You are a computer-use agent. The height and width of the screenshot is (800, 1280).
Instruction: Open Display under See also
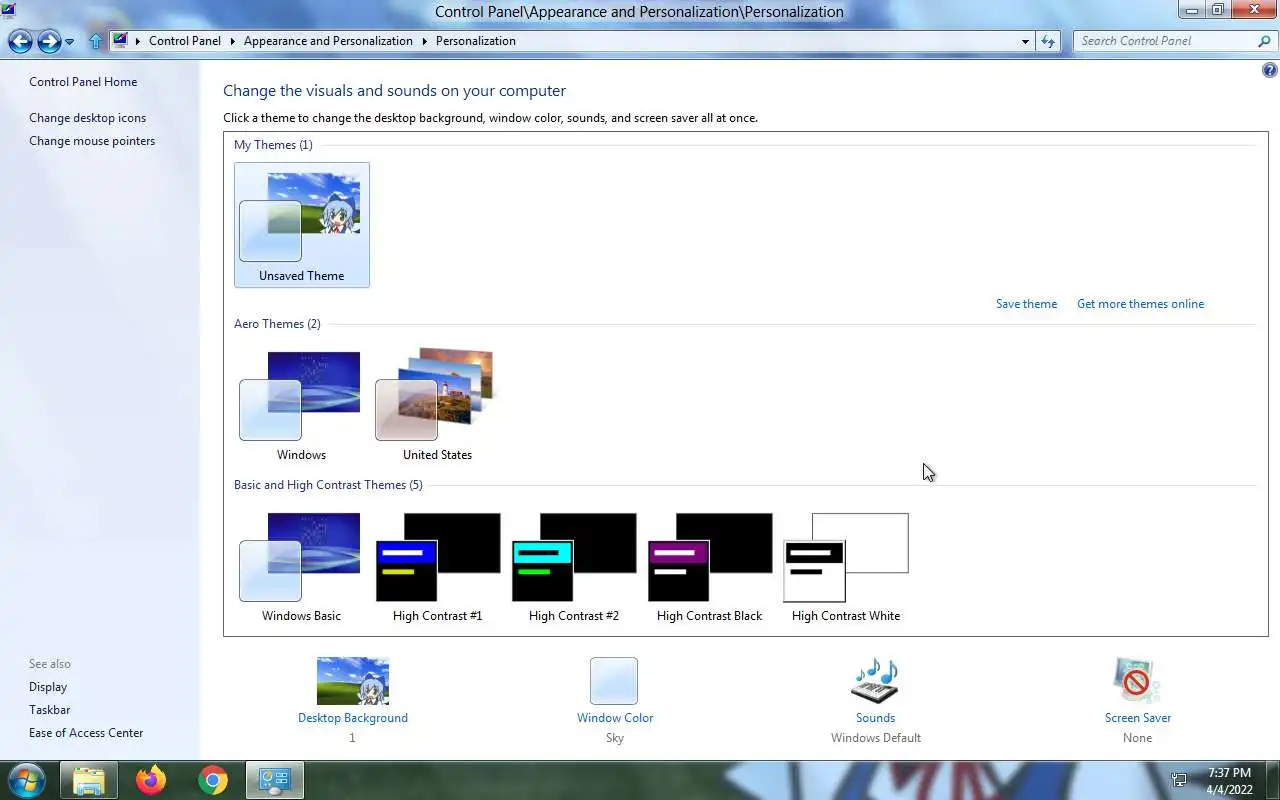48,687
